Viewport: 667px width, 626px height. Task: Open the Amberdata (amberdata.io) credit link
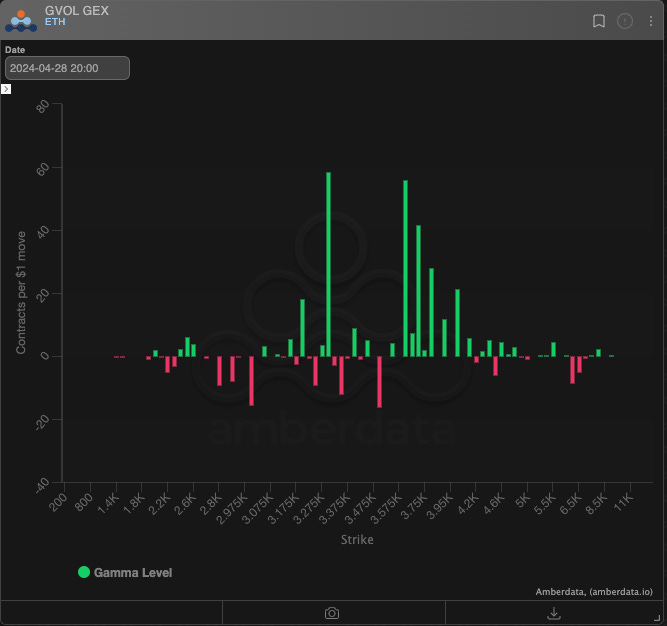tap(594, 592)
